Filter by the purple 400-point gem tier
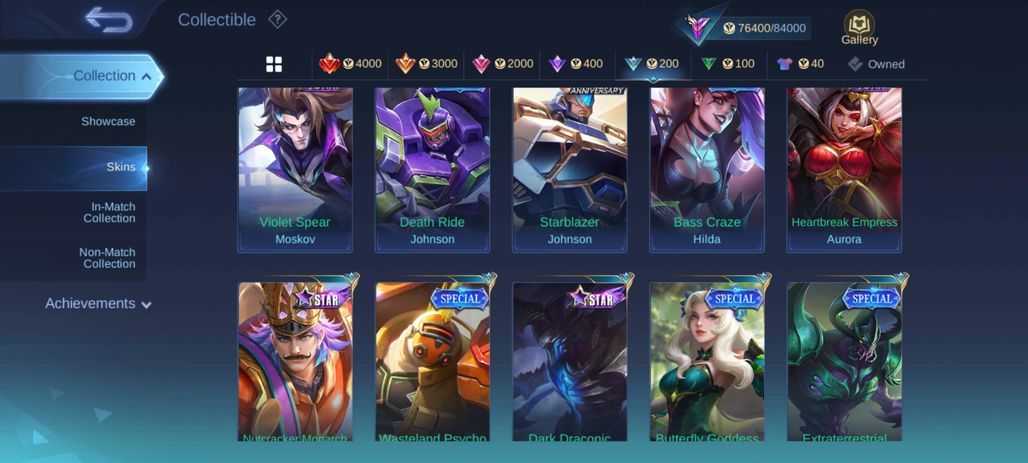Screen dimensions: 1028x463 point(576,64)
